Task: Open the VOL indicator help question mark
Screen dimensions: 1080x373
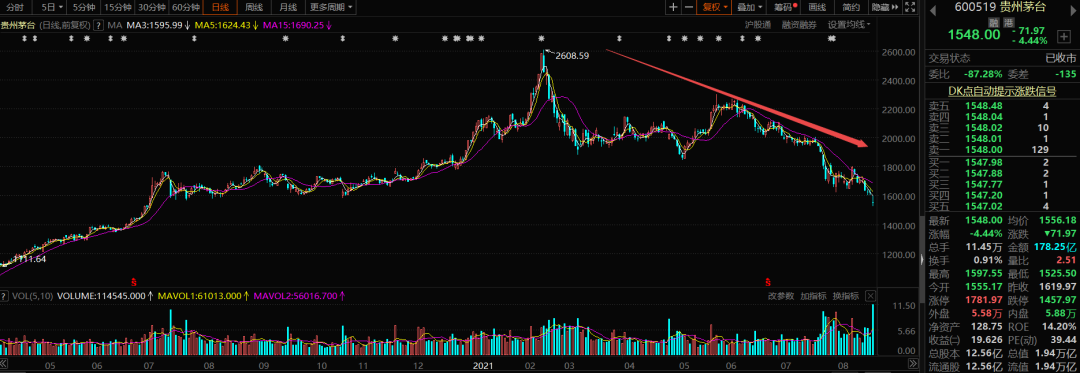Action: click(4, 296)
